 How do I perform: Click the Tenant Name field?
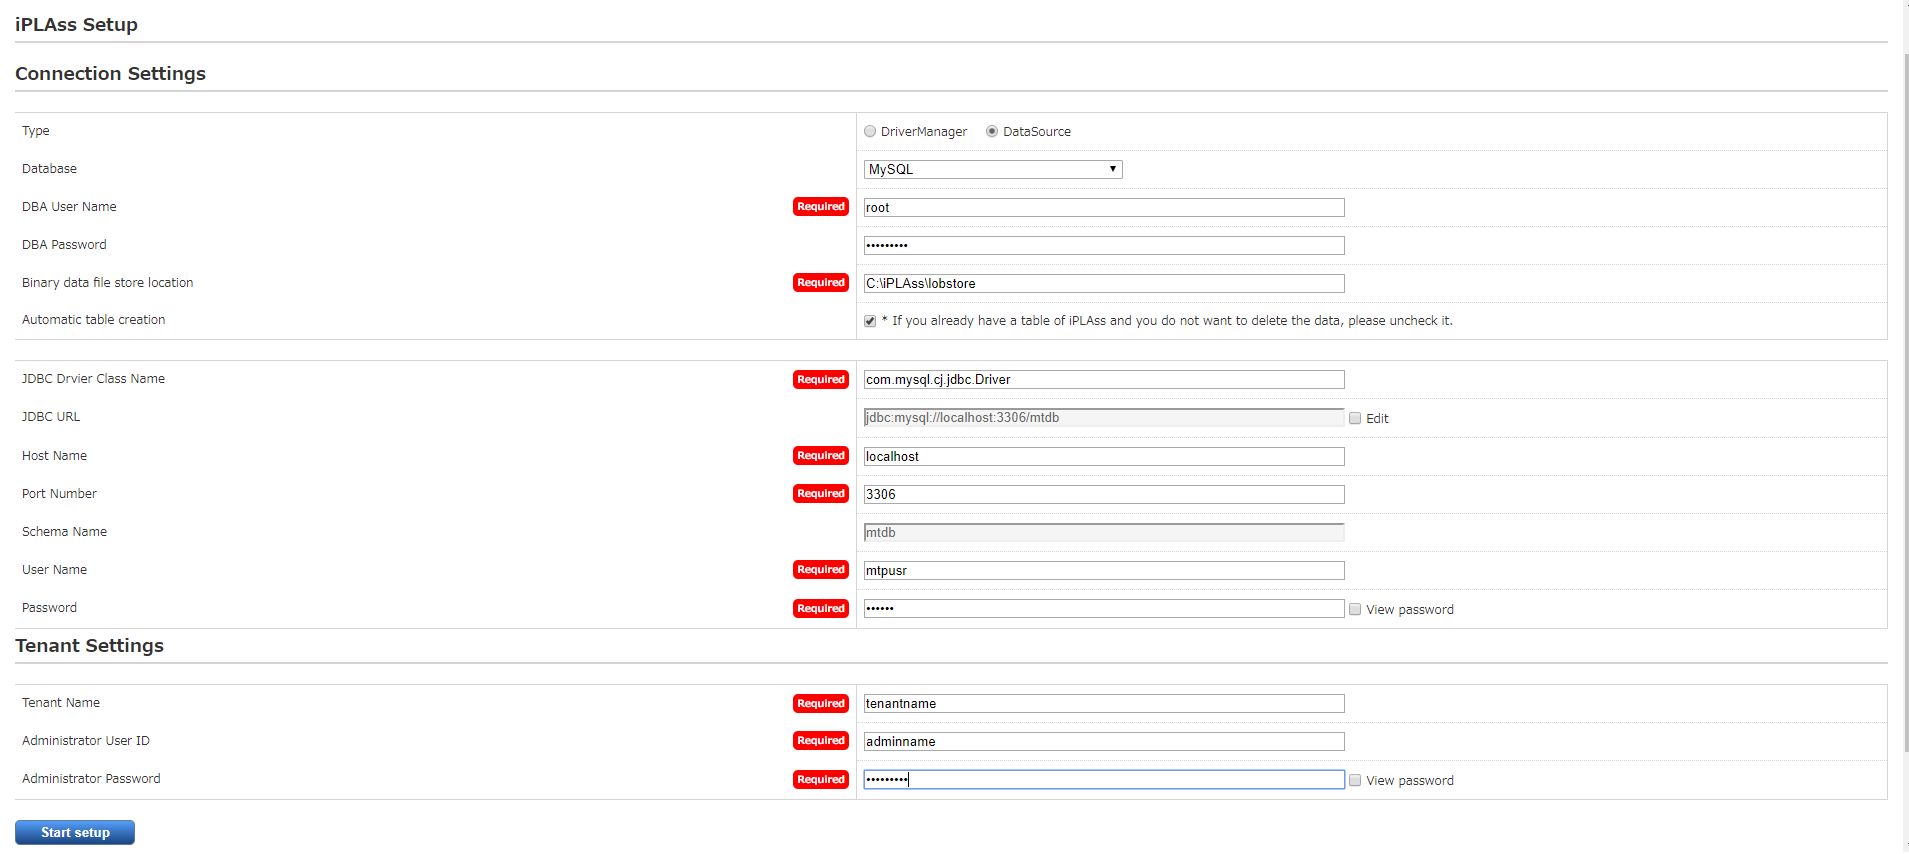pyautogui.click(x=1103, y=704)
